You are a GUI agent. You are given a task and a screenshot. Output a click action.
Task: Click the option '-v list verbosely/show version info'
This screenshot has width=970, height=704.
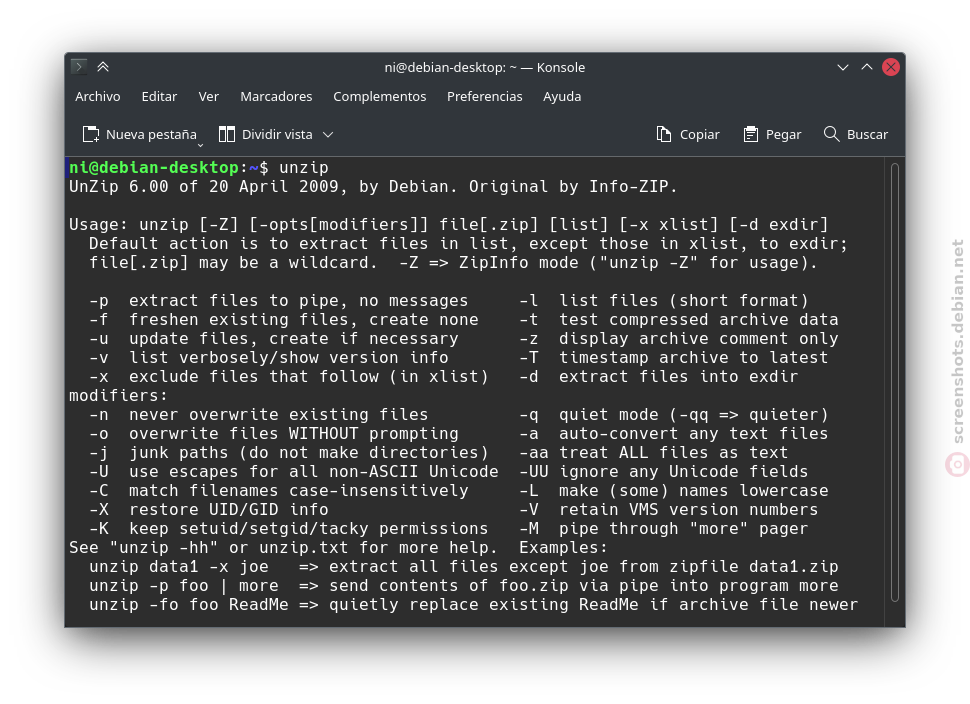[x=269, y=358]
